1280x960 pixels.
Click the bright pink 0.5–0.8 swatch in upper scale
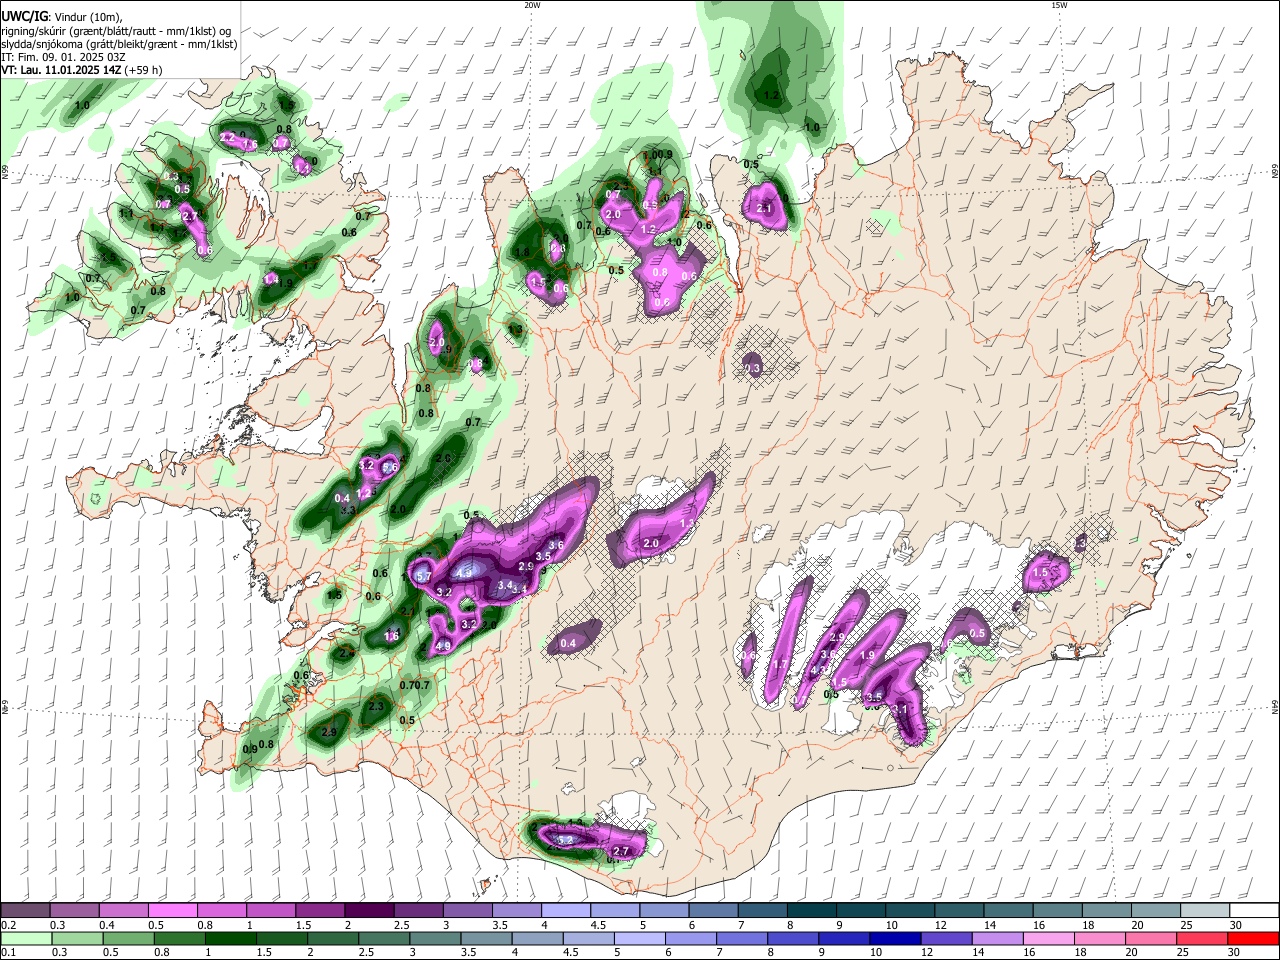pyautogui.click(x=172, y=910)
